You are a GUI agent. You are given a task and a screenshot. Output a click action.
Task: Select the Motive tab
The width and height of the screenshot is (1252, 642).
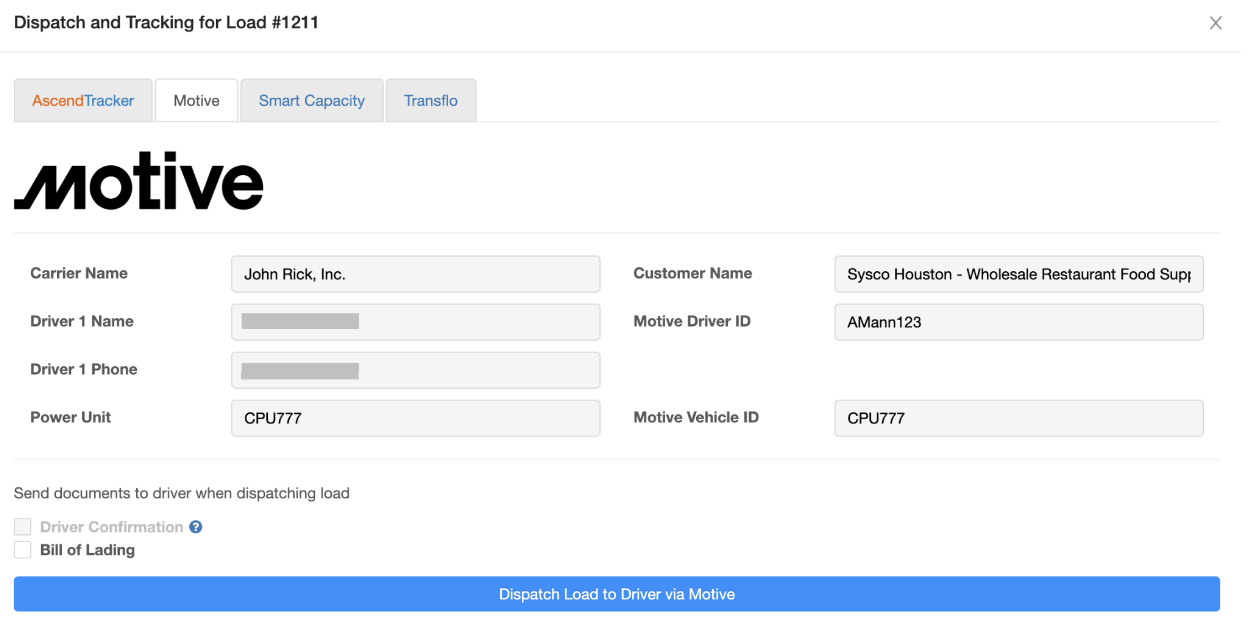[196, 100]
